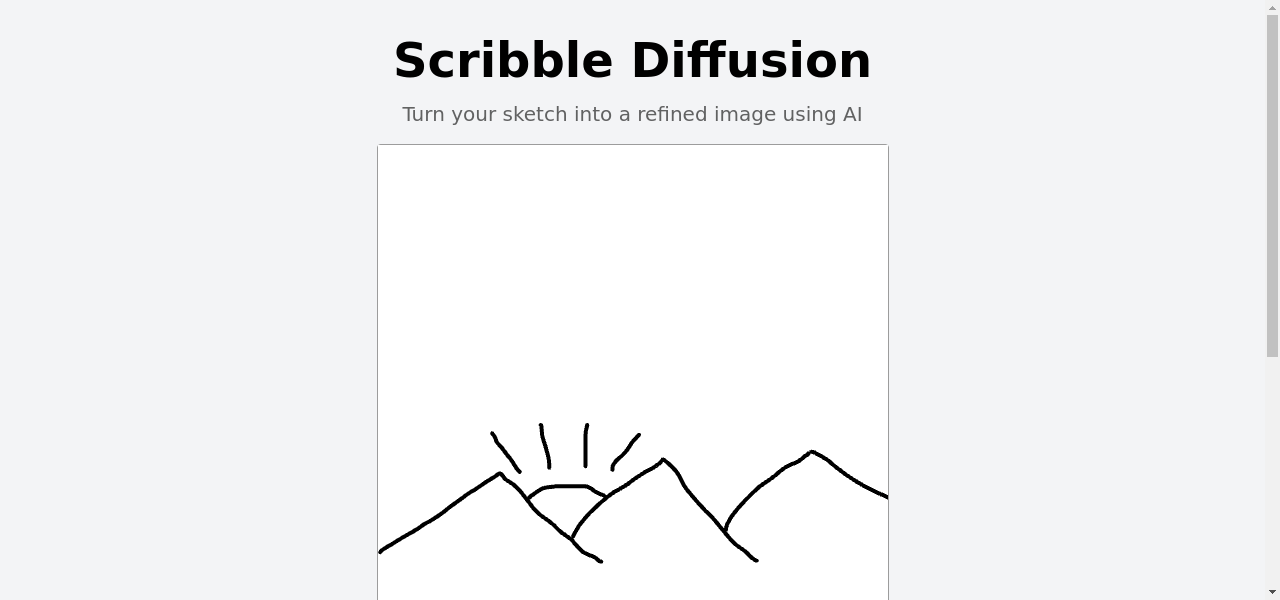Click the leftmost sun ray stroke
Screen dimensions: 1280x600
505,452
